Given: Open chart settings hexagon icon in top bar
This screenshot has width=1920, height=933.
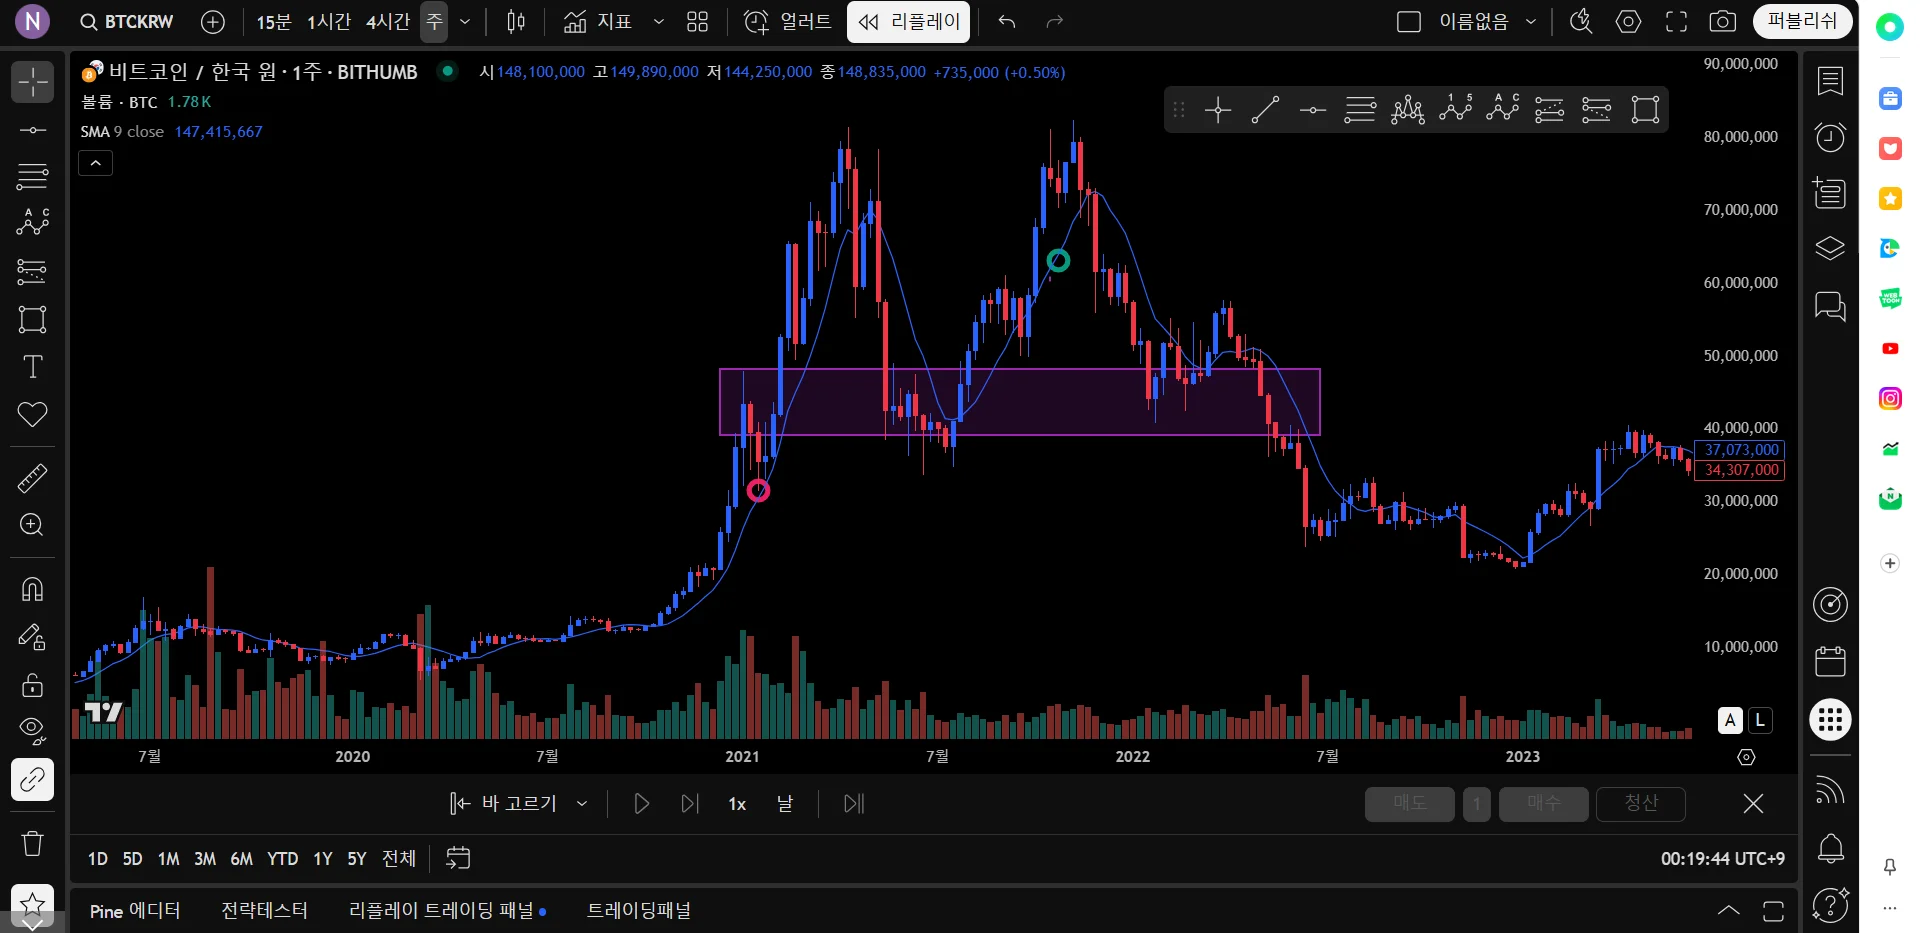Looking at the screenshot, I should (x=1628, y=21).
